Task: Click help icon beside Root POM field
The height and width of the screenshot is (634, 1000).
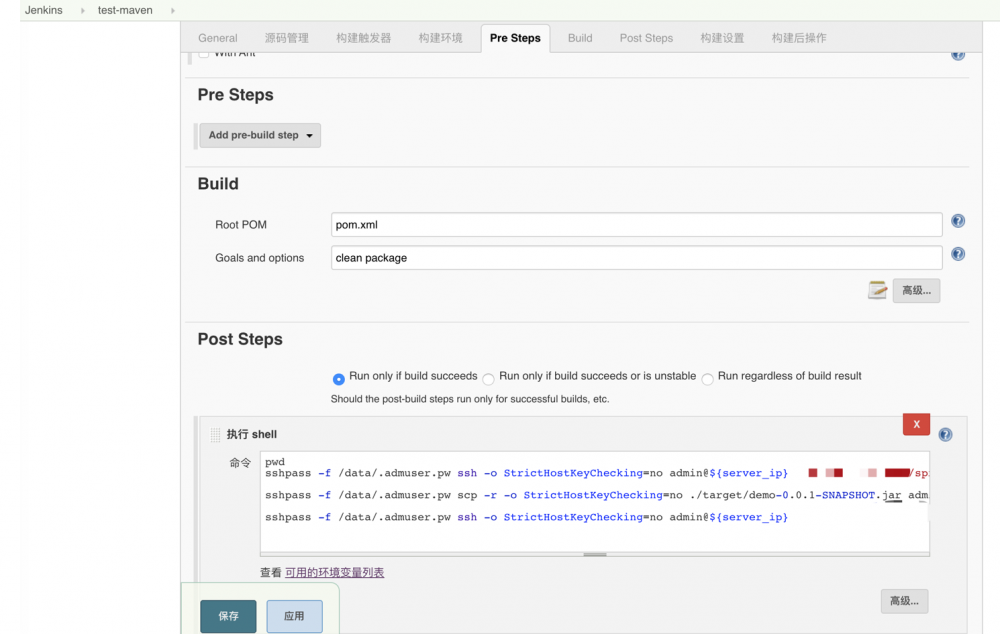Action: [957, 222]
